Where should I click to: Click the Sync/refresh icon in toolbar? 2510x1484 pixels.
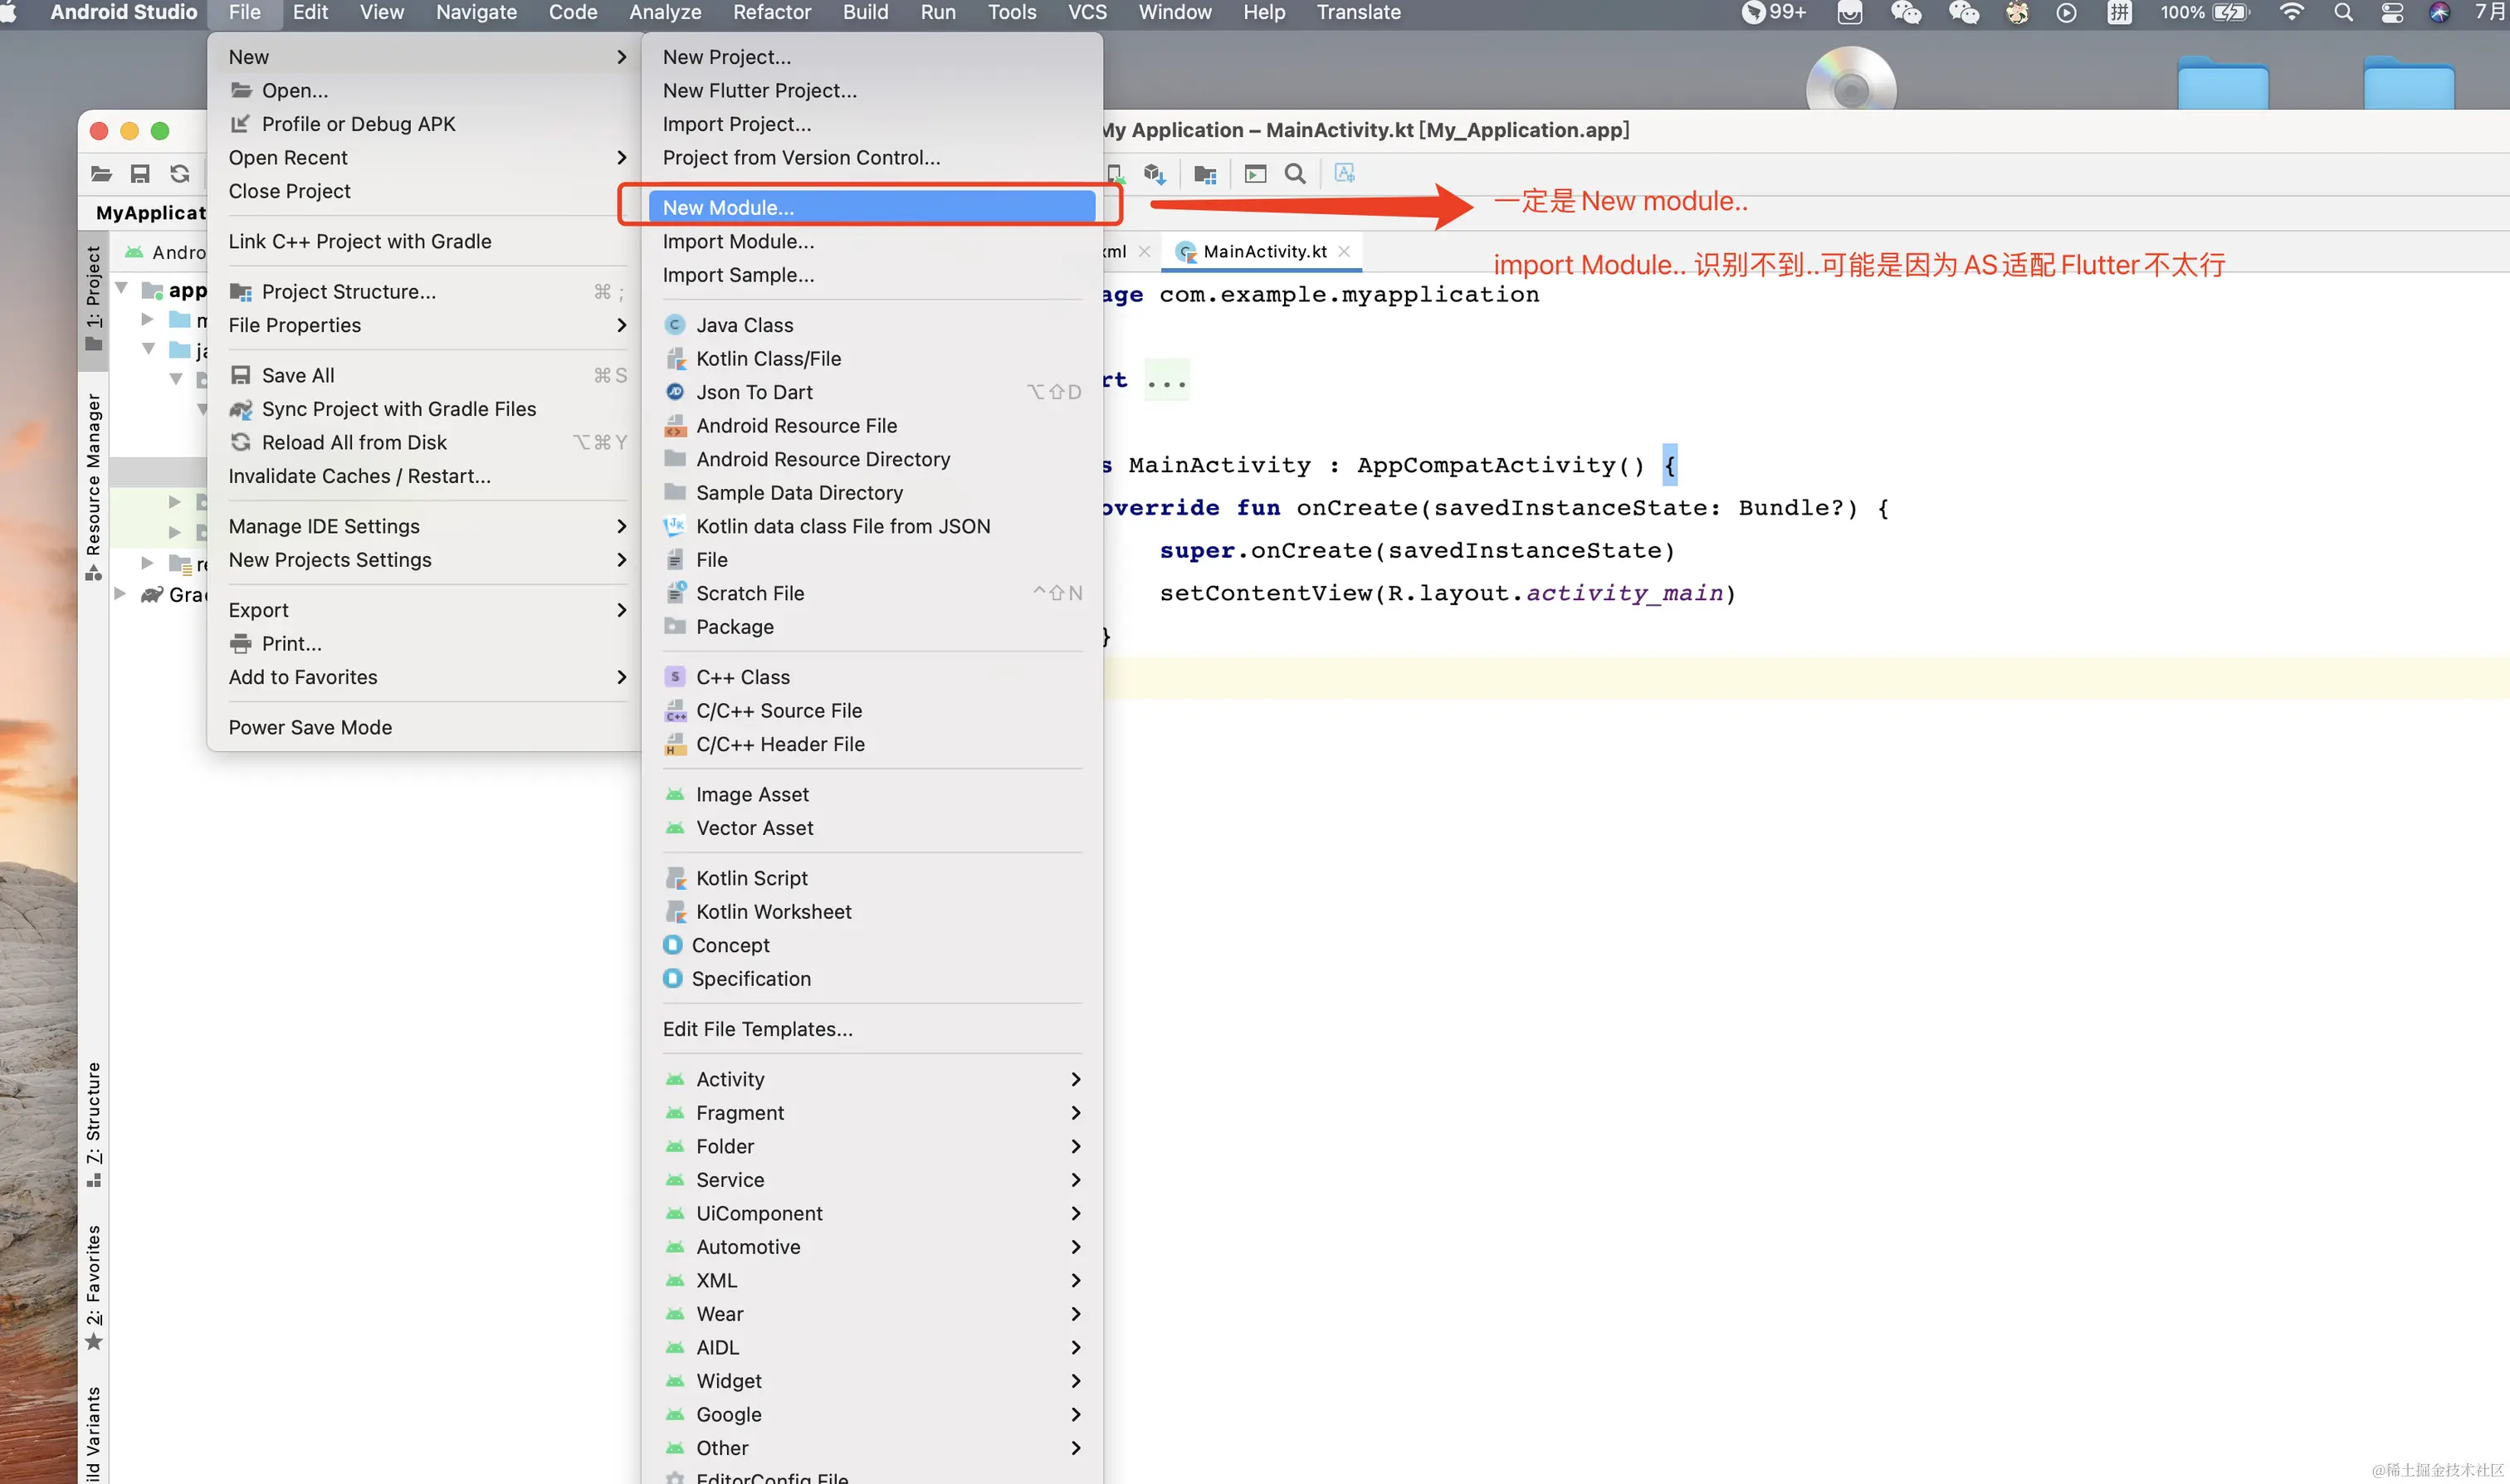pos(180,174)
